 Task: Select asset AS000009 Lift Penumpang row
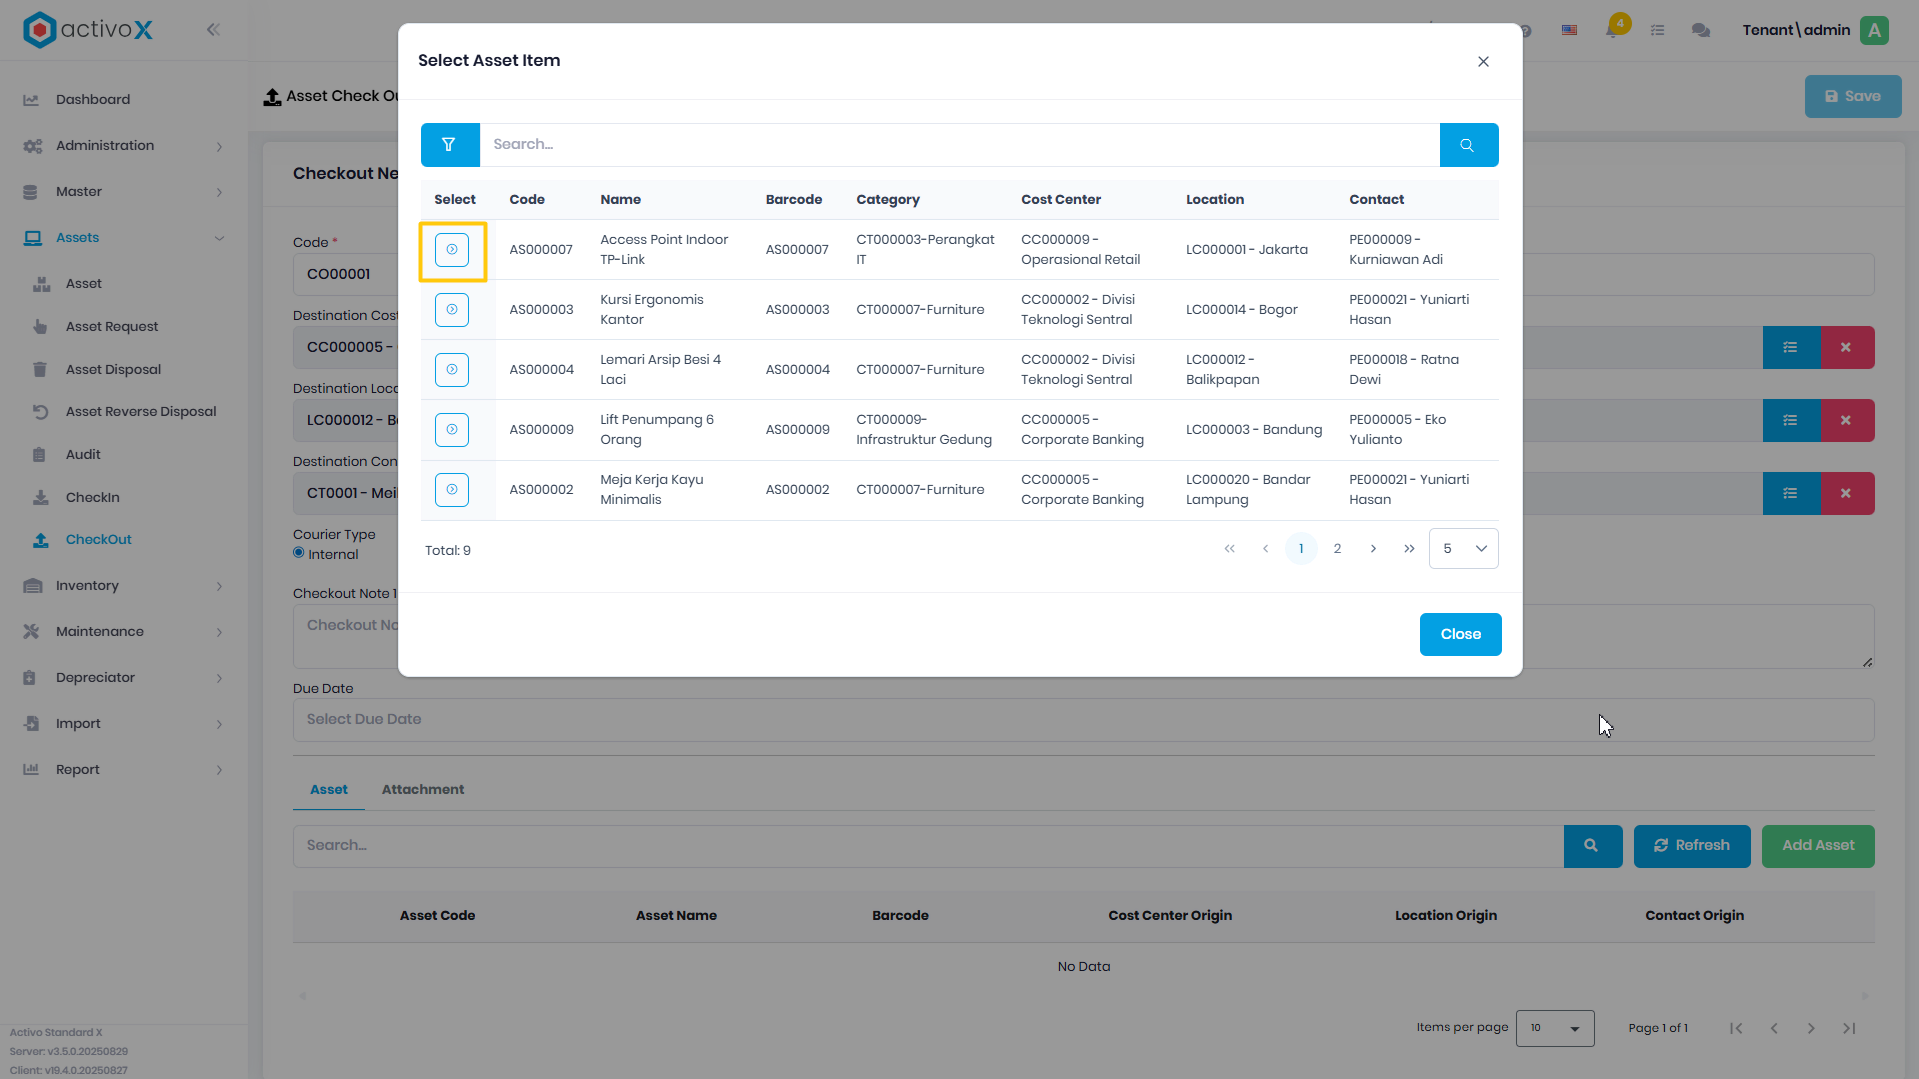(x=452, y=430)
